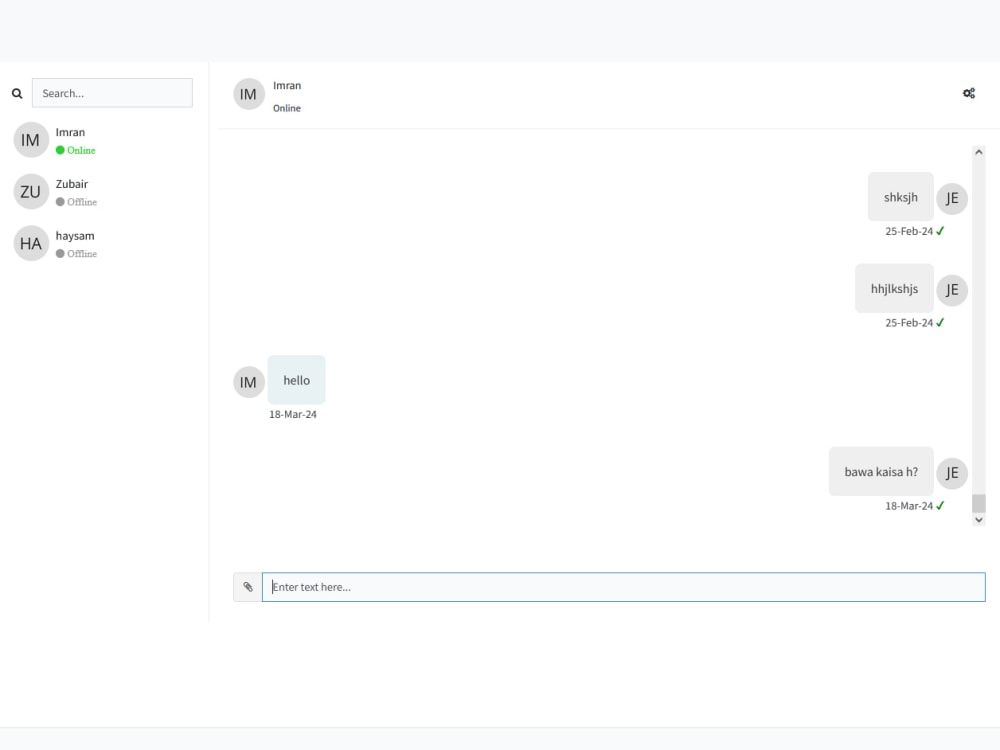
Task: Click scrollbar up arrow in chat
Action: click(x=978, y=152)
